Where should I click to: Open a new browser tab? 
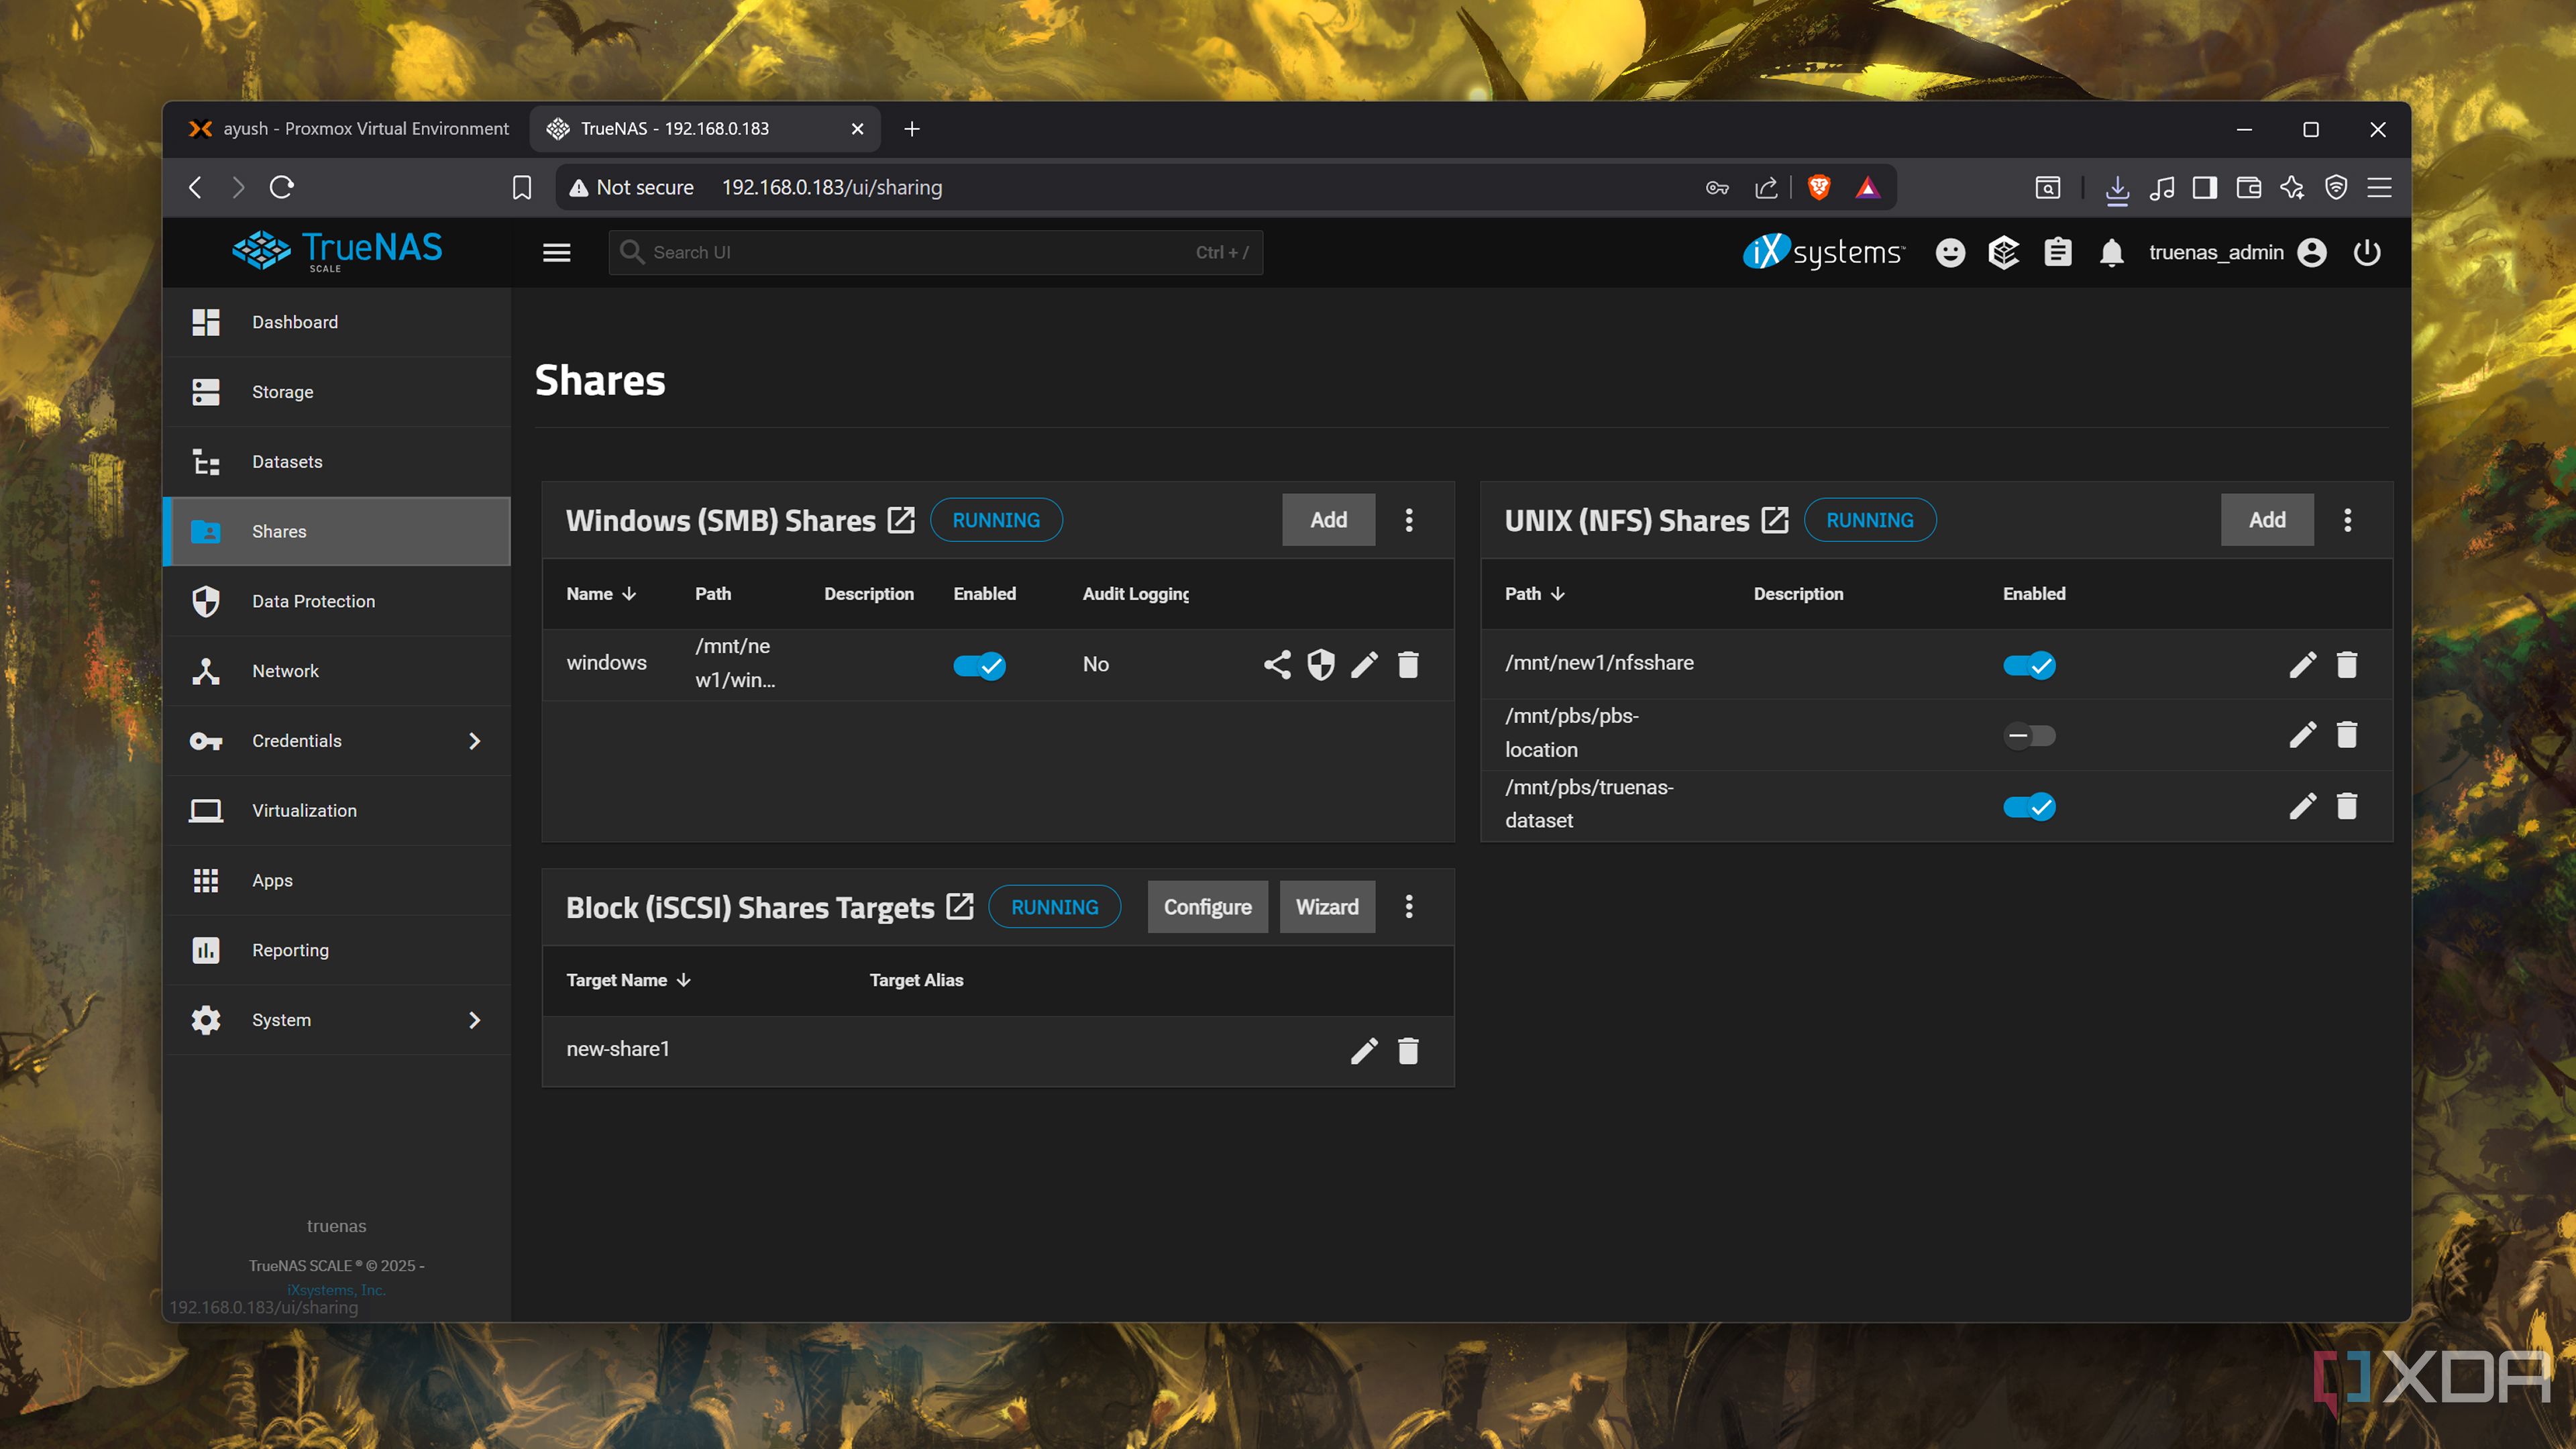tap(912, 129)
